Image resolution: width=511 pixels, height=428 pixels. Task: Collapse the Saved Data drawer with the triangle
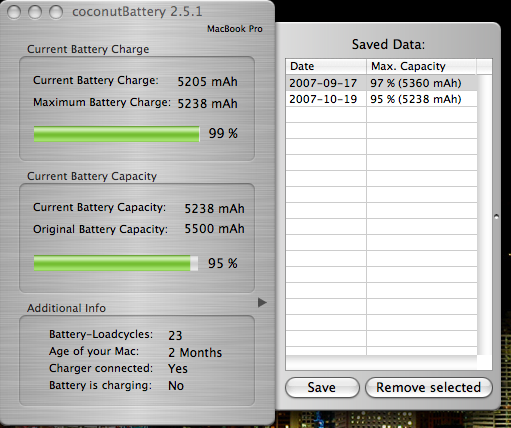tap(262, 303)
